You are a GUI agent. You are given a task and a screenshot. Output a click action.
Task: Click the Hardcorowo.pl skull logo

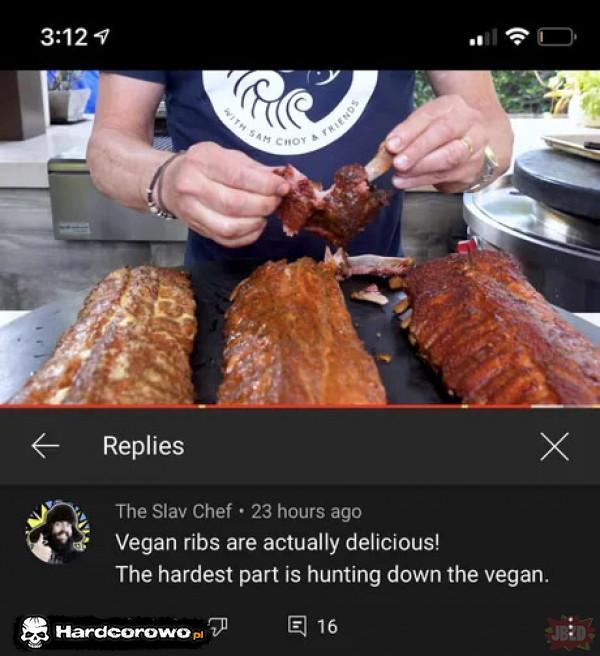[x=34, y=631]
